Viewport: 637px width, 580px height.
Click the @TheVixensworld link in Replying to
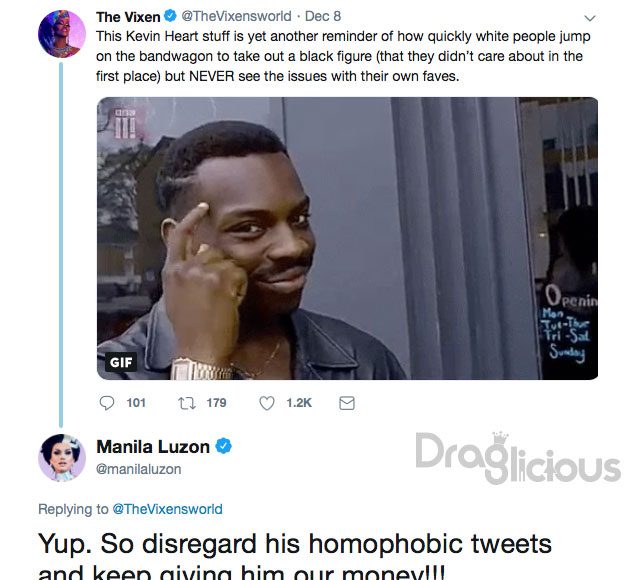[x=167, y=509]
